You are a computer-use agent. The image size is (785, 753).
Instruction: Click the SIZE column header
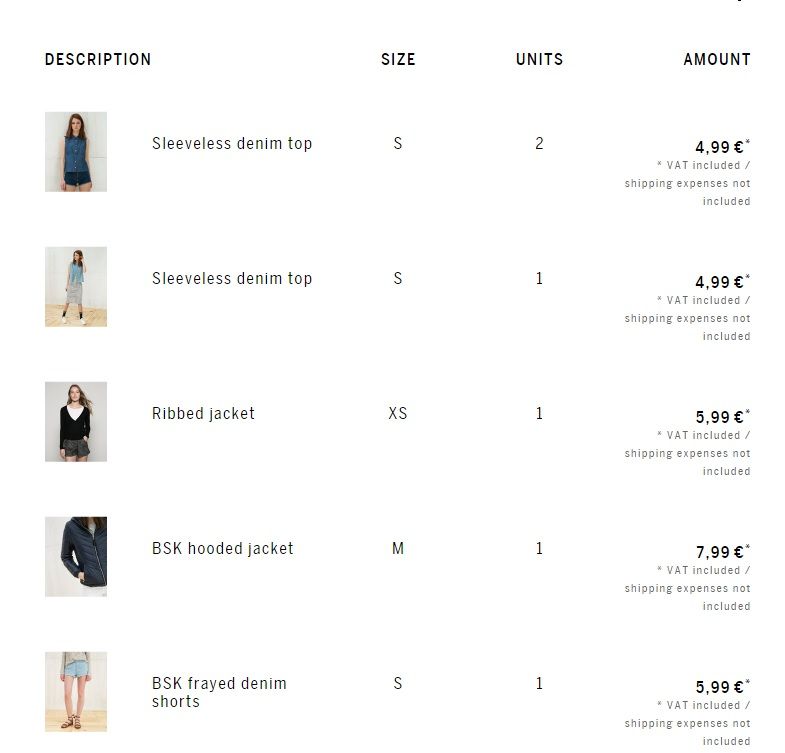398,59
